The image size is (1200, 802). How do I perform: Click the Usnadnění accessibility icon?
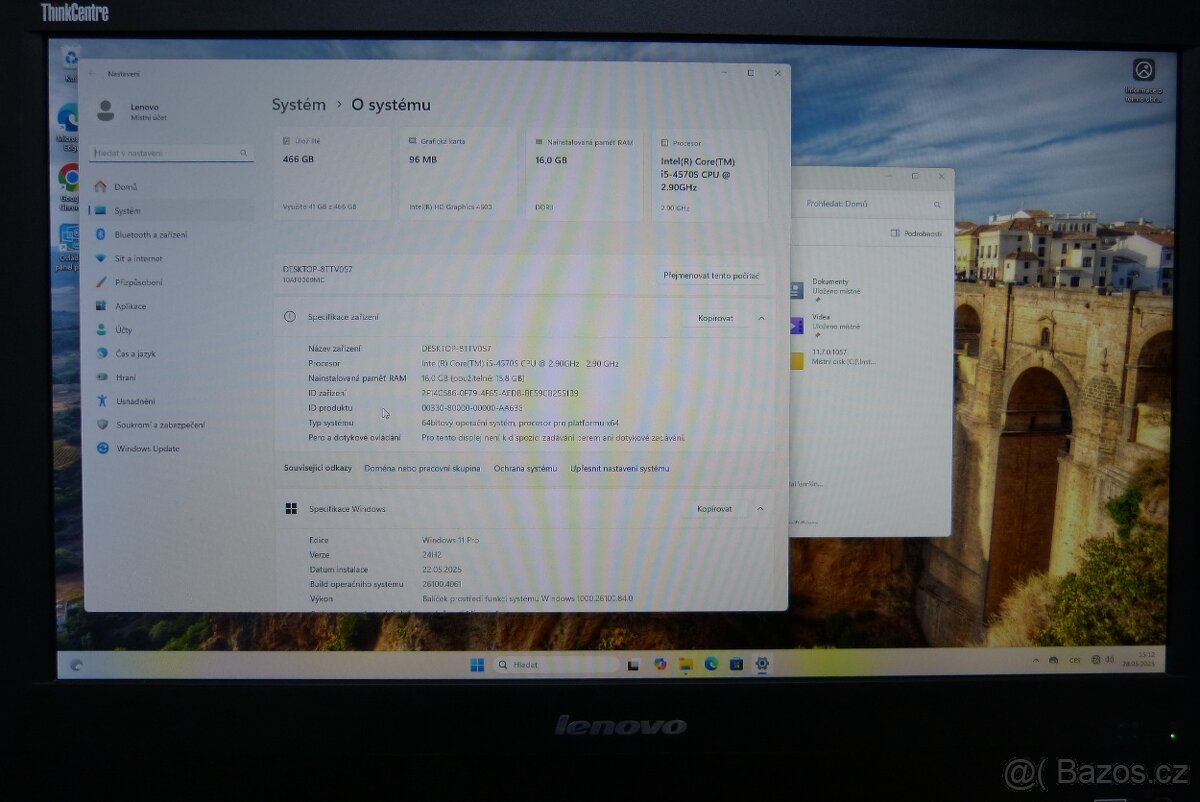point(101,401)
